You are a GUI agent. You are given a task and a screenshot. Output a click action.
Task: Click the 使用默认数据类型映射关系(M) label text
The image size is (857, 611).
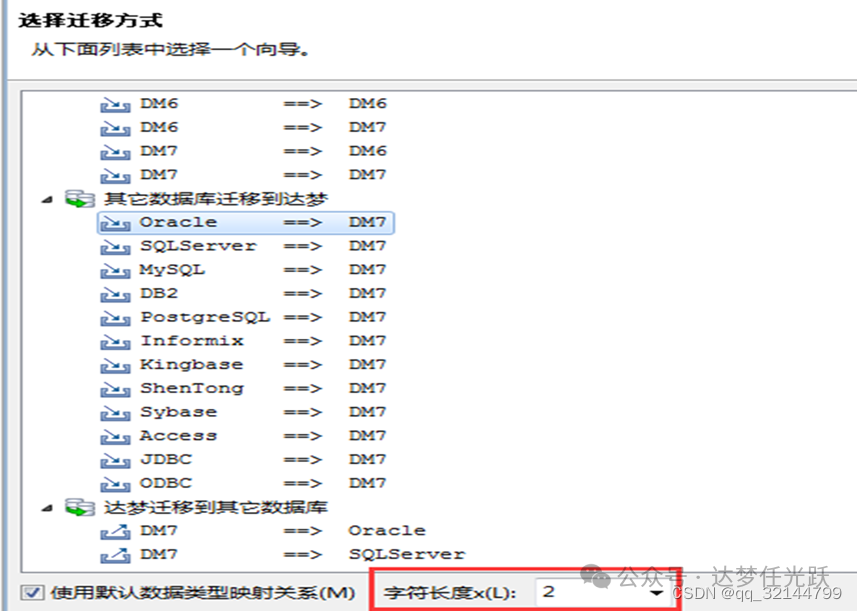click(x=203, y=593)
